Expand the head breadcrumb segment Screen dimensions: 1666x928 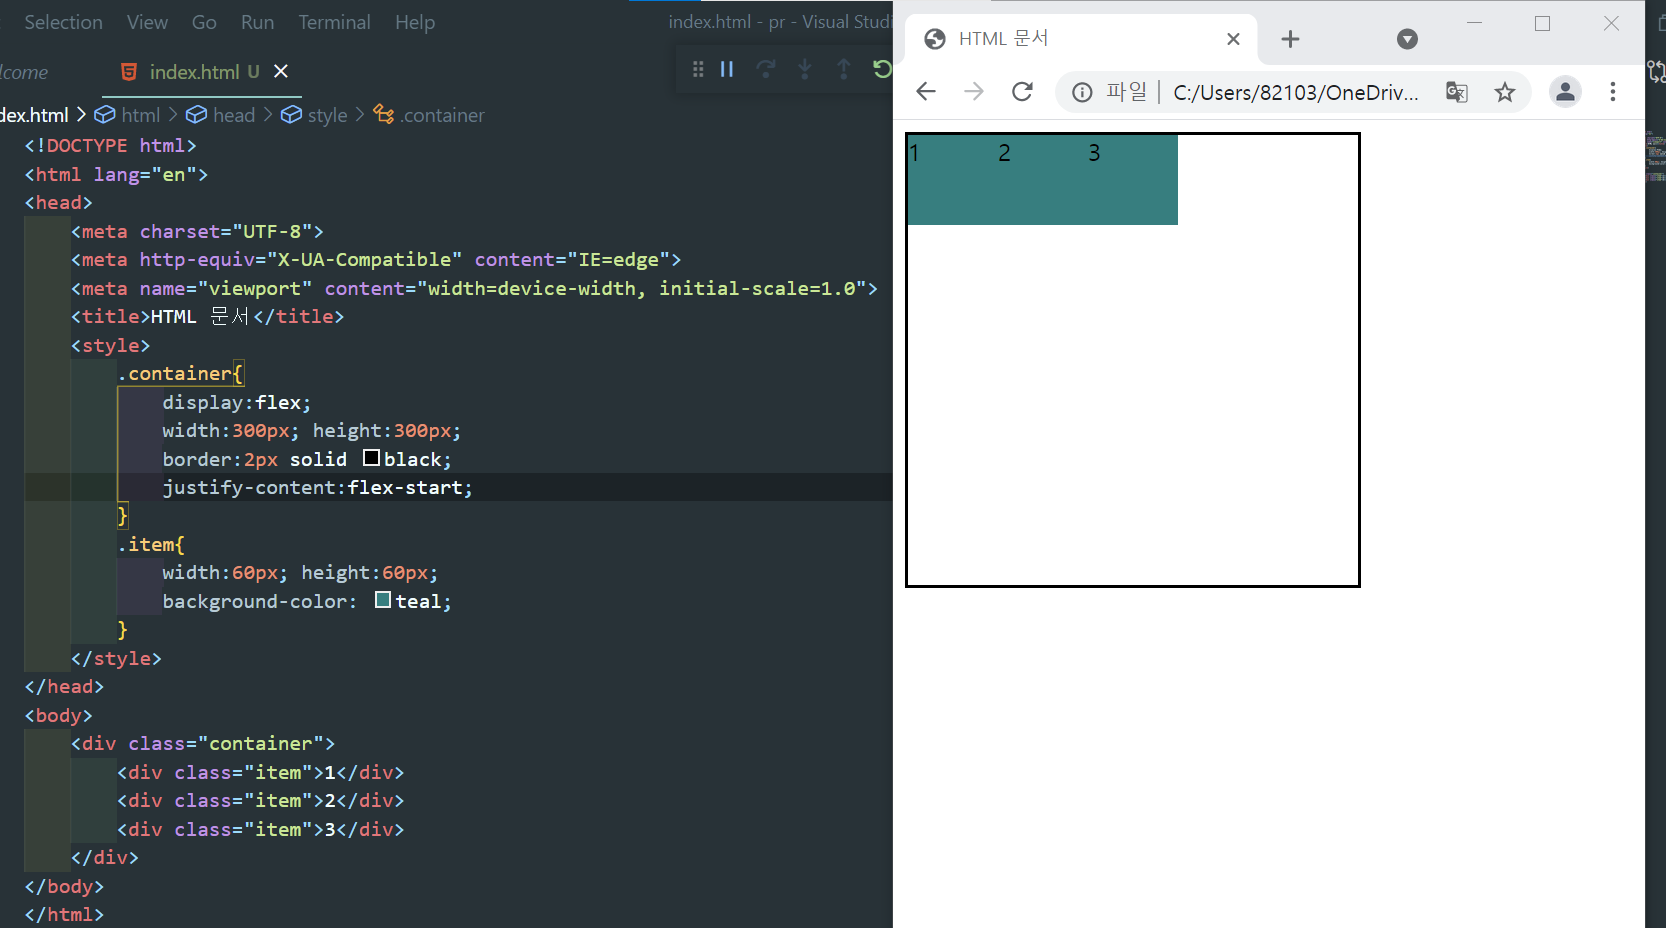[221, 115]
